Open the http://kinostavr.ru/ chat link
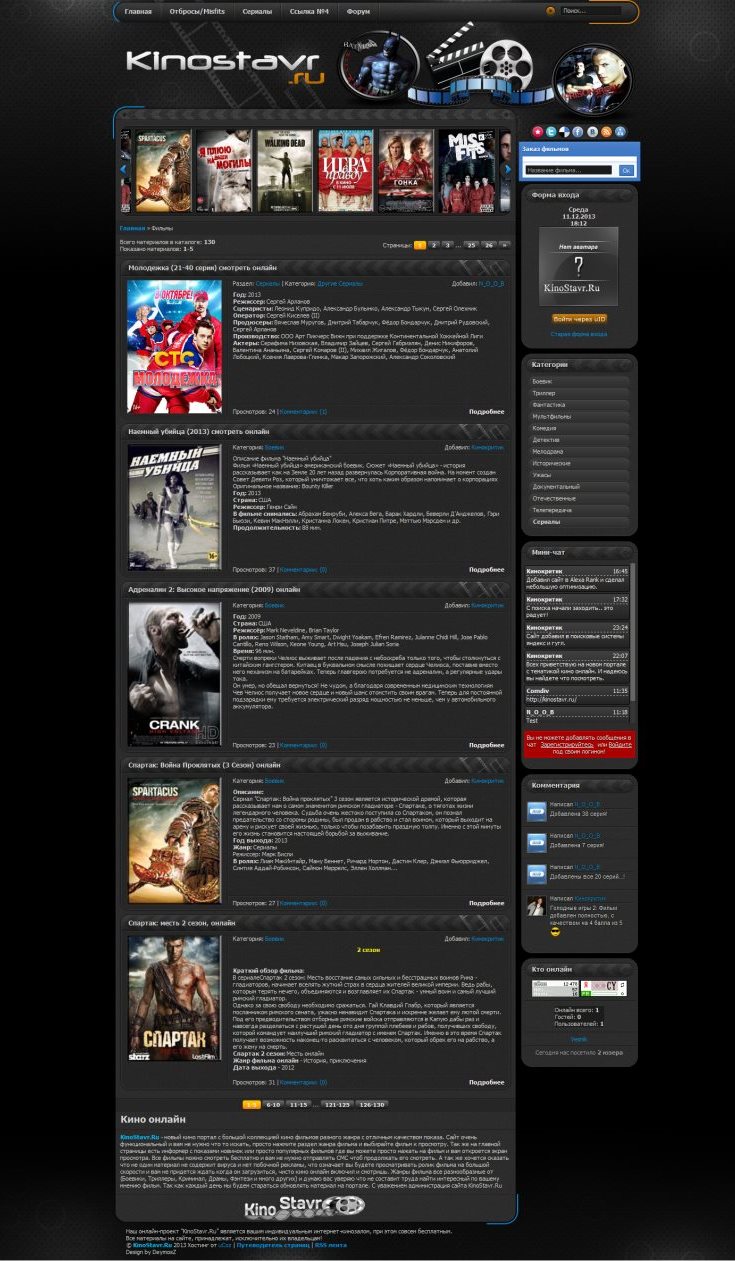 [x=551, y=699]
